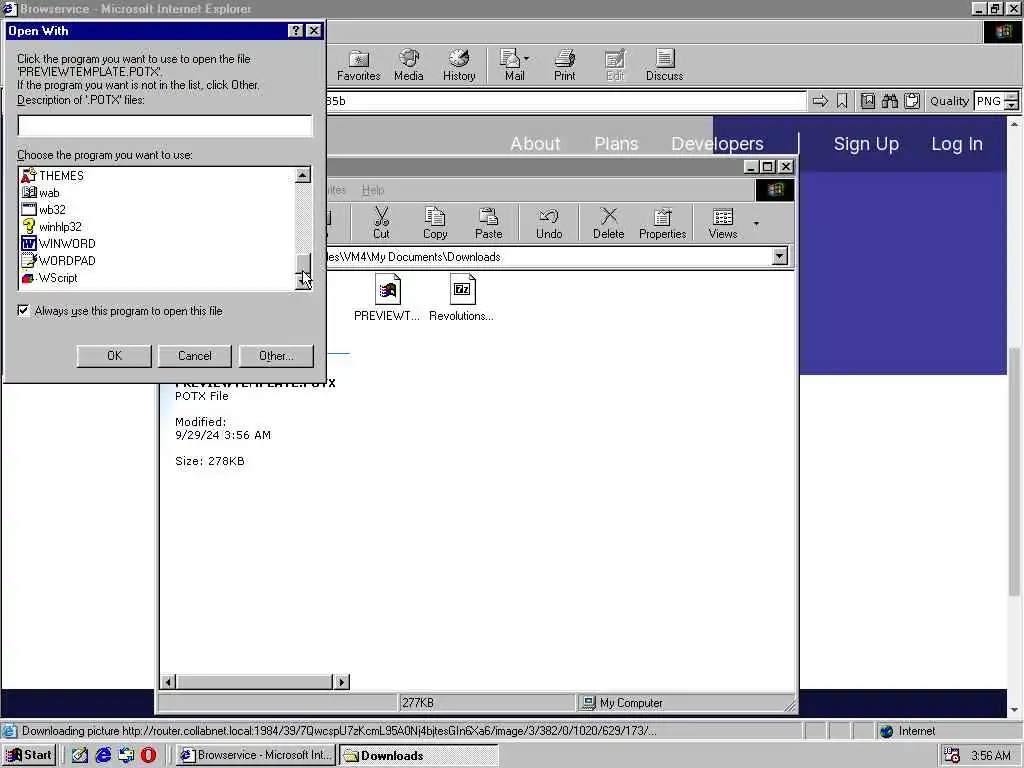Viewport: 1024px width, 768px height.
Task: Click the Developers navigation link
Action: 717,144
